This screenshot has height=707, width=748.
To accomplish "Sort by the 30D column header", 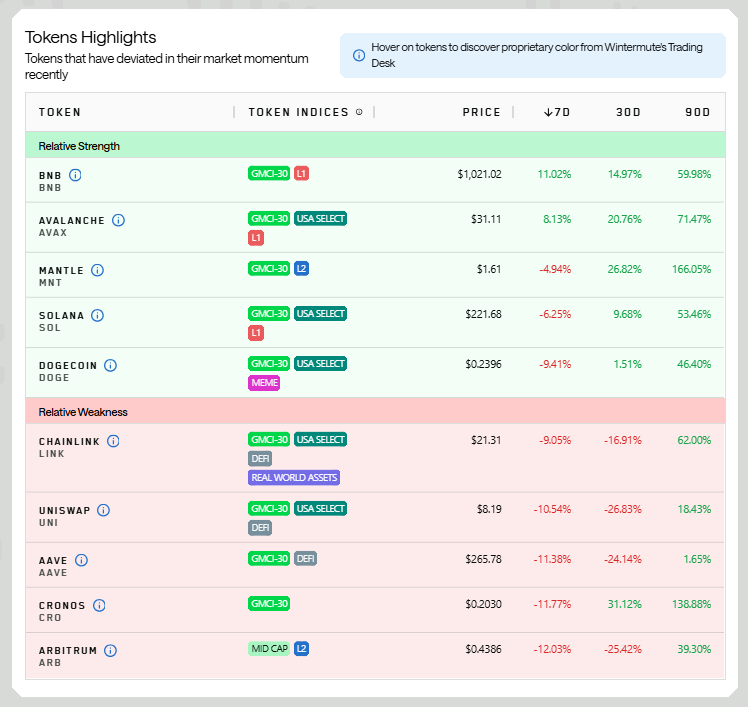I will (x=628, y=113).
